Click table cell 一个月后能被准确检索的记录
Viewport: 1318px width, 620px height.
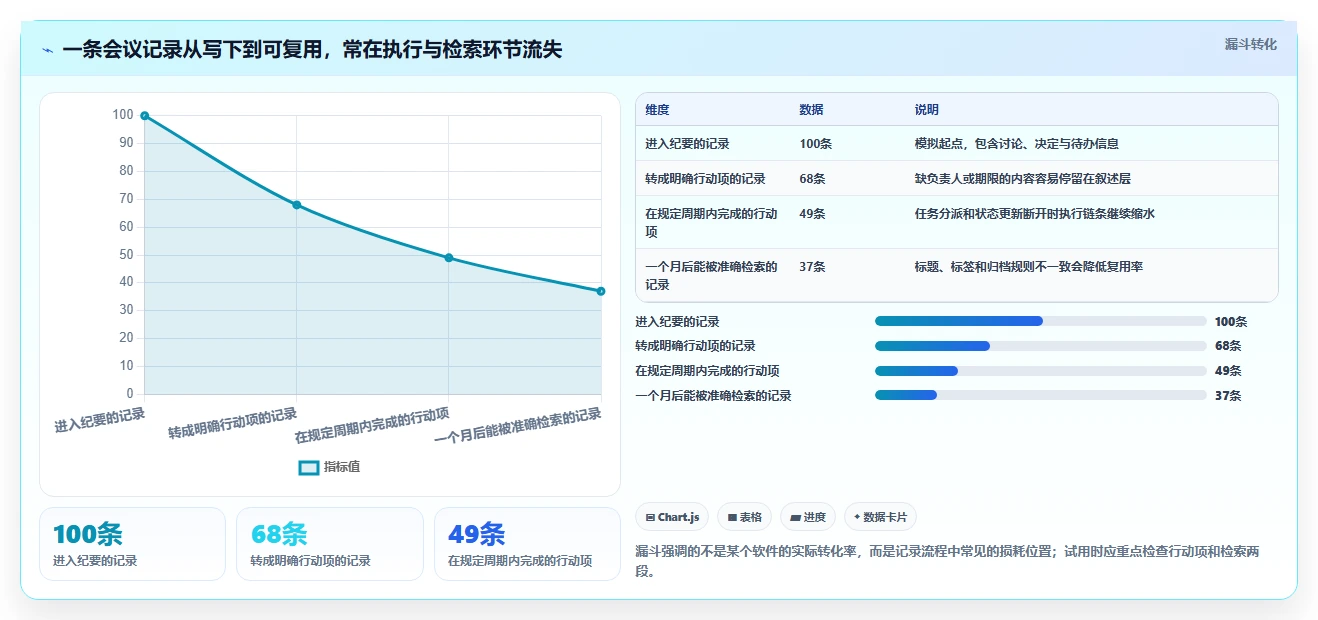pos(712,275)
